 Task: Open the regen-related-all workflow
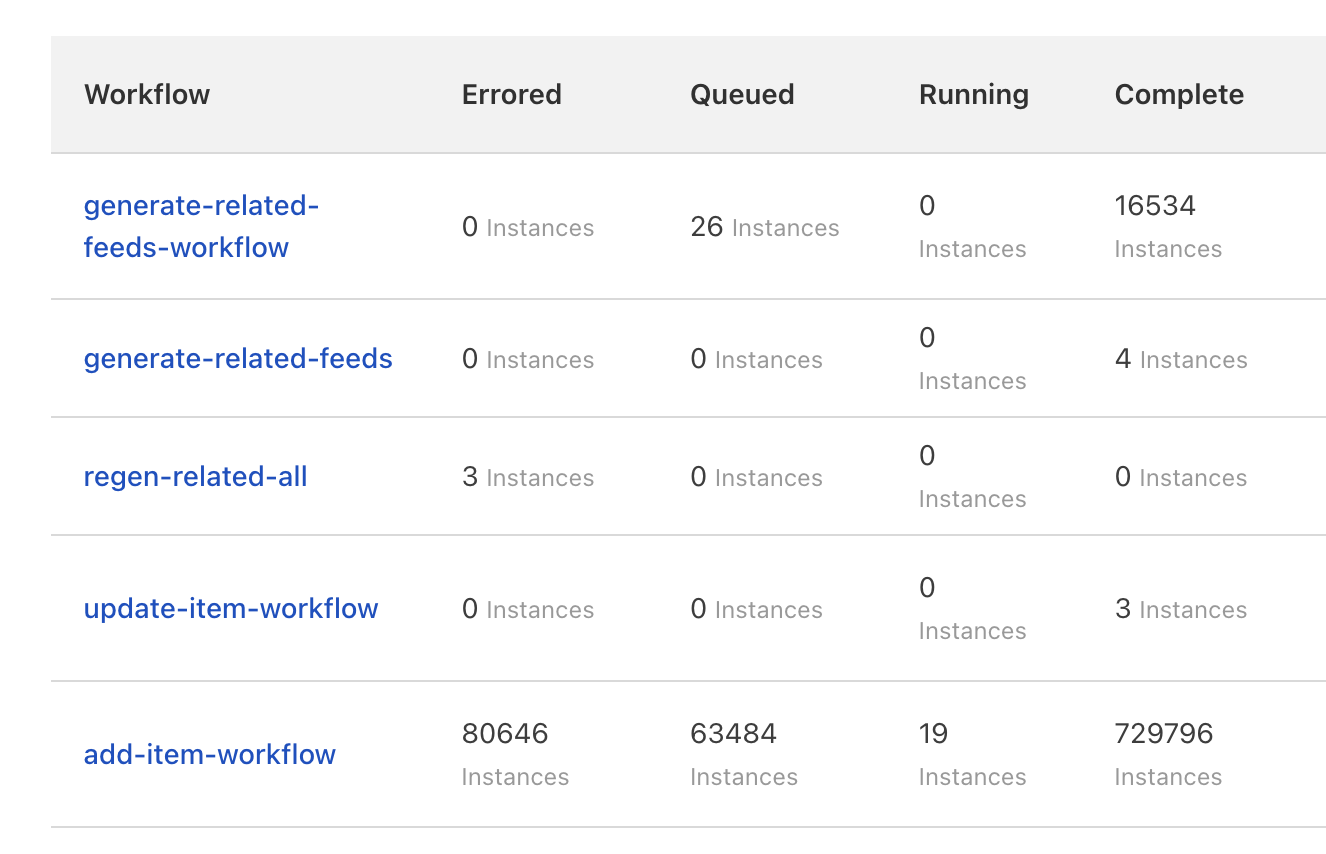pos(195,477)
